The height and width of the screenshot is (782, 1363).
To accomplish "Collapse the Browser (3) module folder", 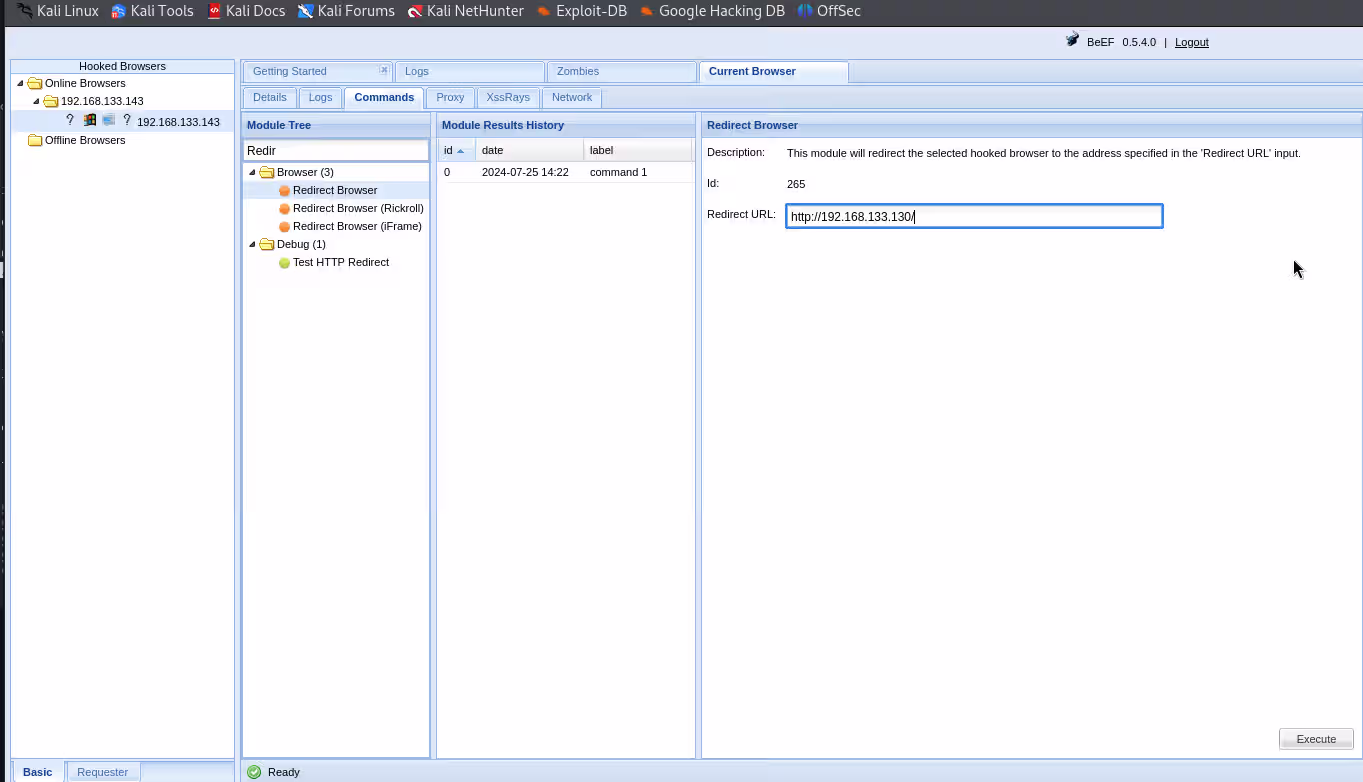I will tap(252, 172).
